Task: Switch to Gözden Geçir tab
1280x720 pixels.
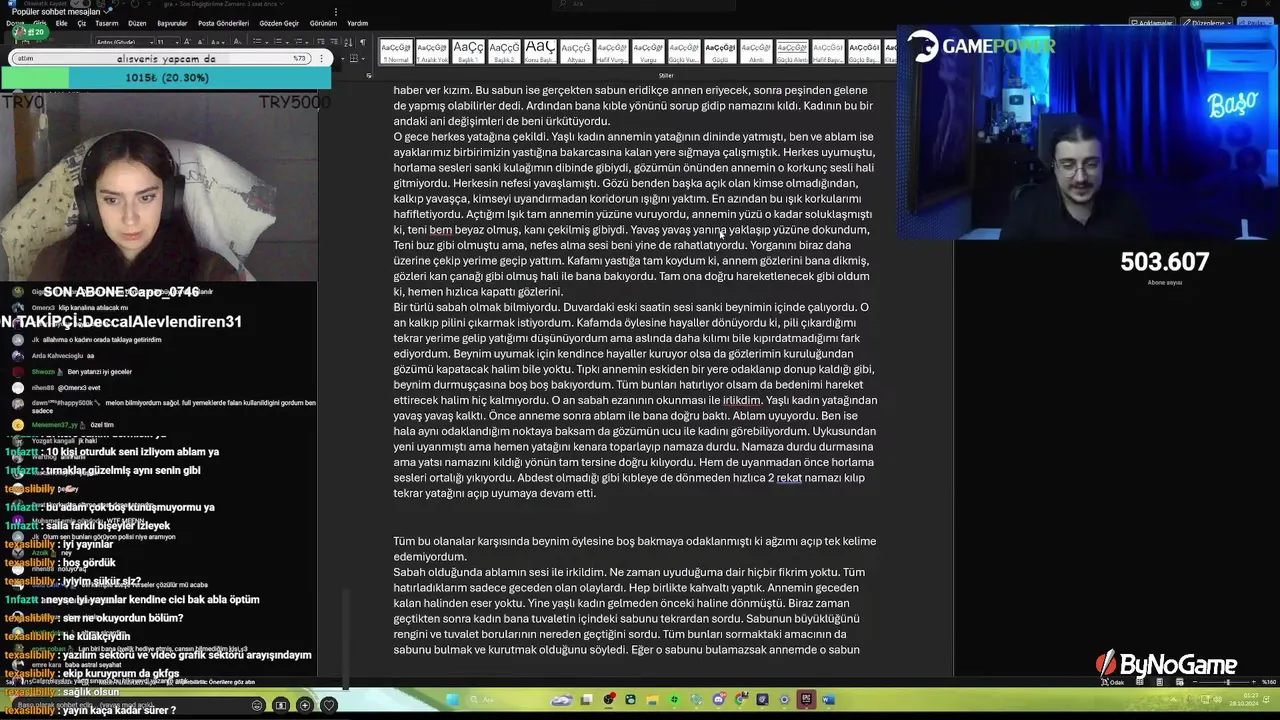Action: click(279, 23)
